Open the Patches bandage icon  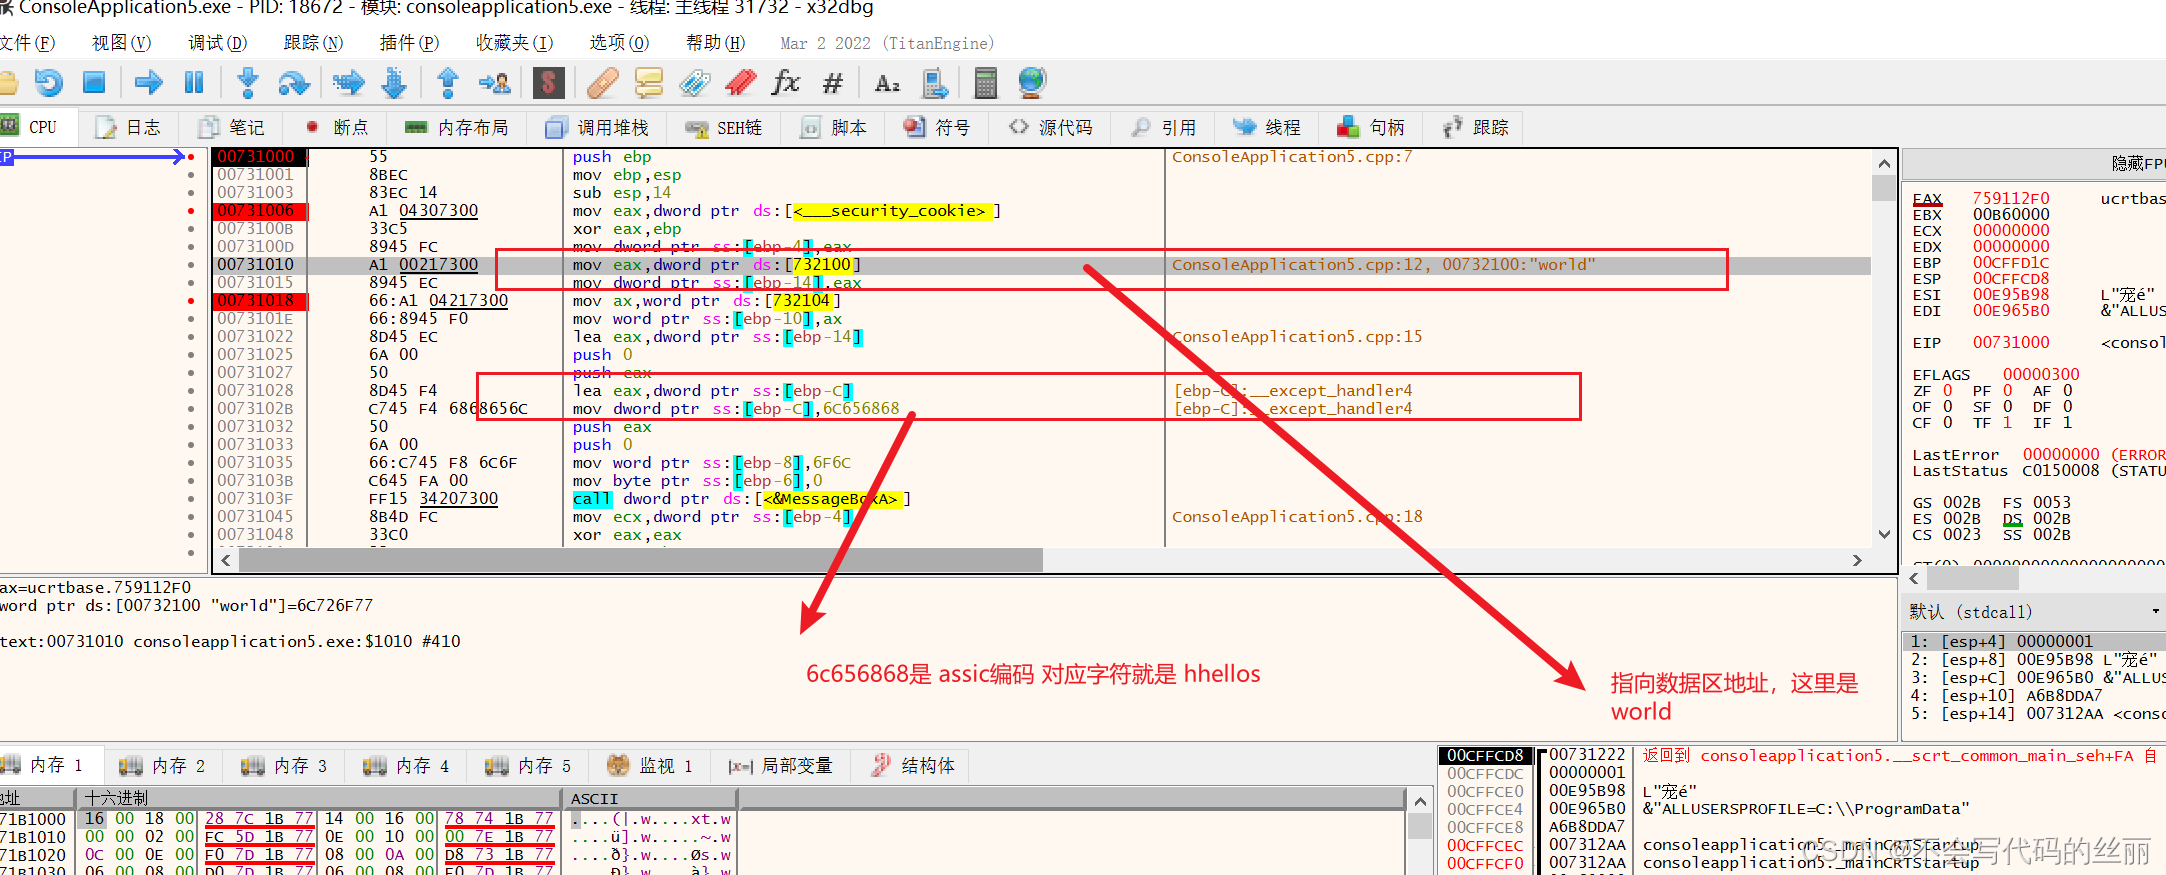(x=602, y=83)
